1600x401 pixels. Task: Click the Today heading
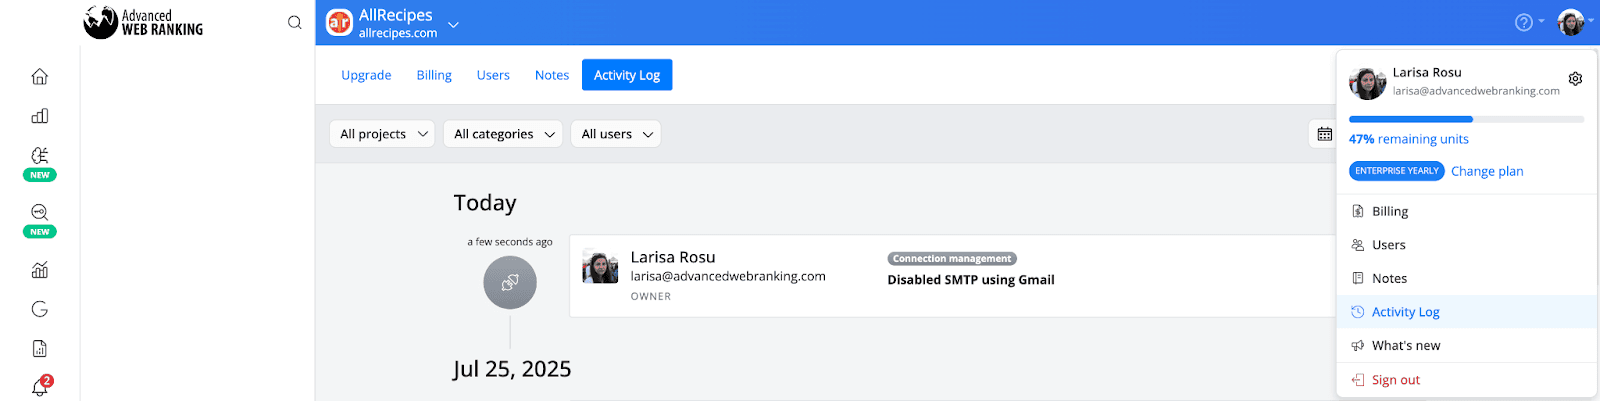(485, 203)
